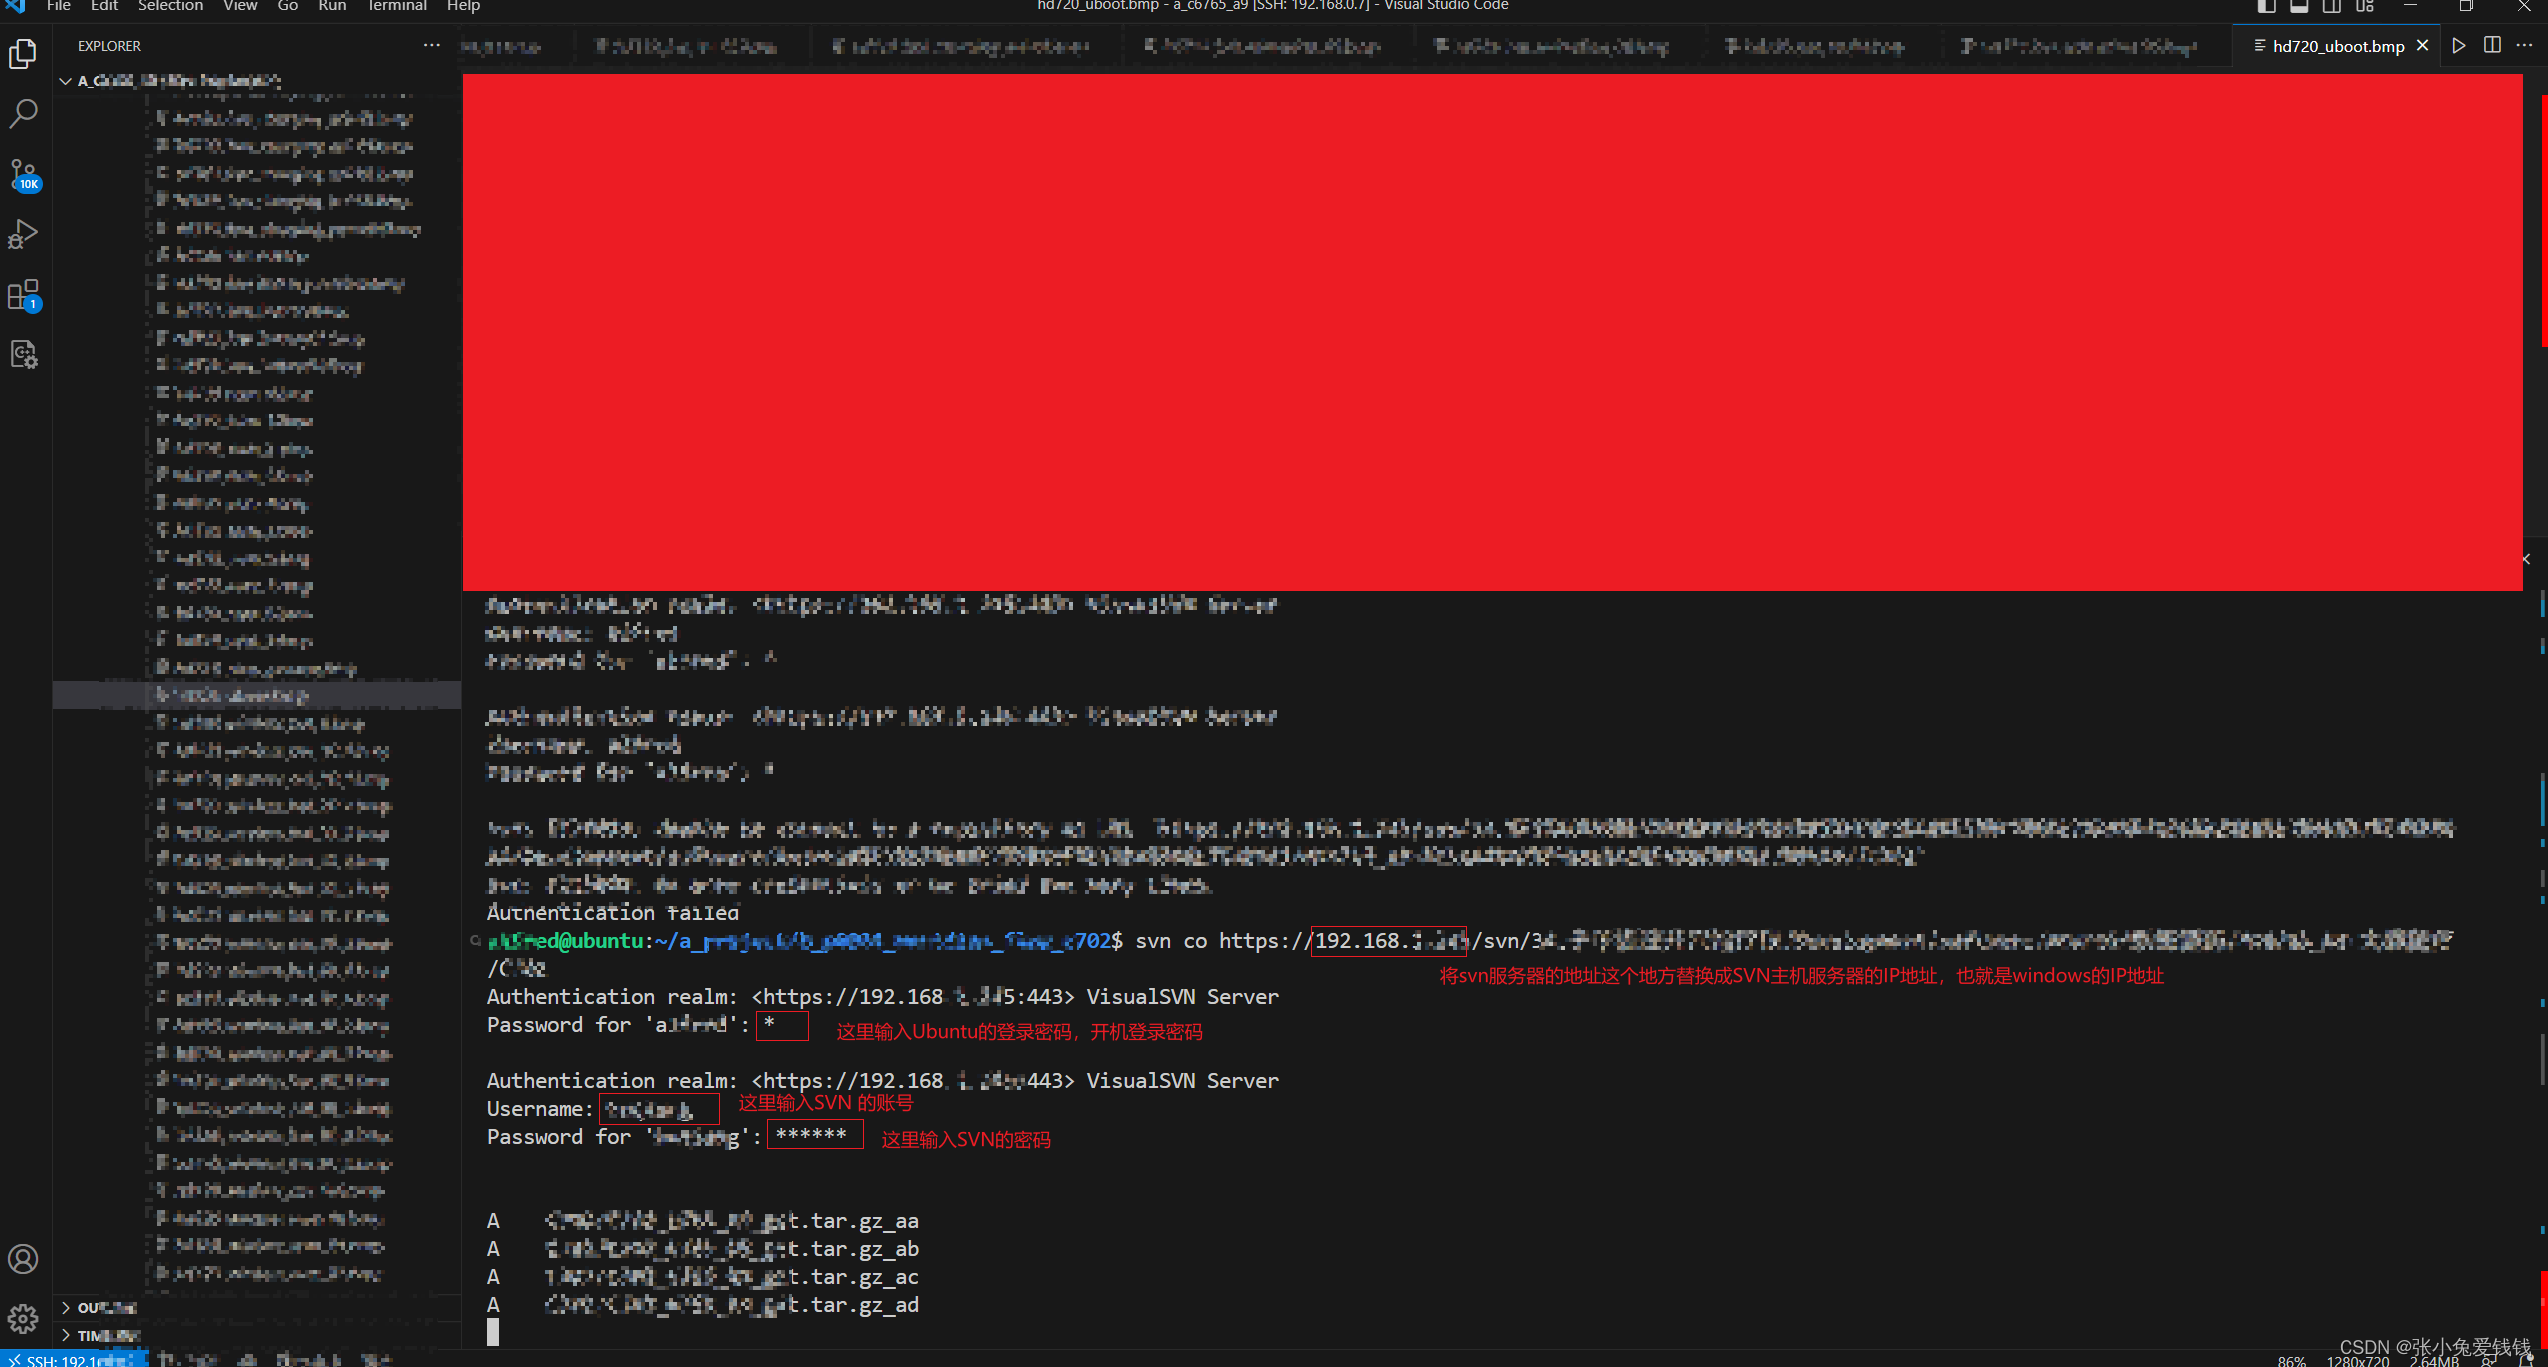Open Source Control view with 10K badge

coord(23,175)
